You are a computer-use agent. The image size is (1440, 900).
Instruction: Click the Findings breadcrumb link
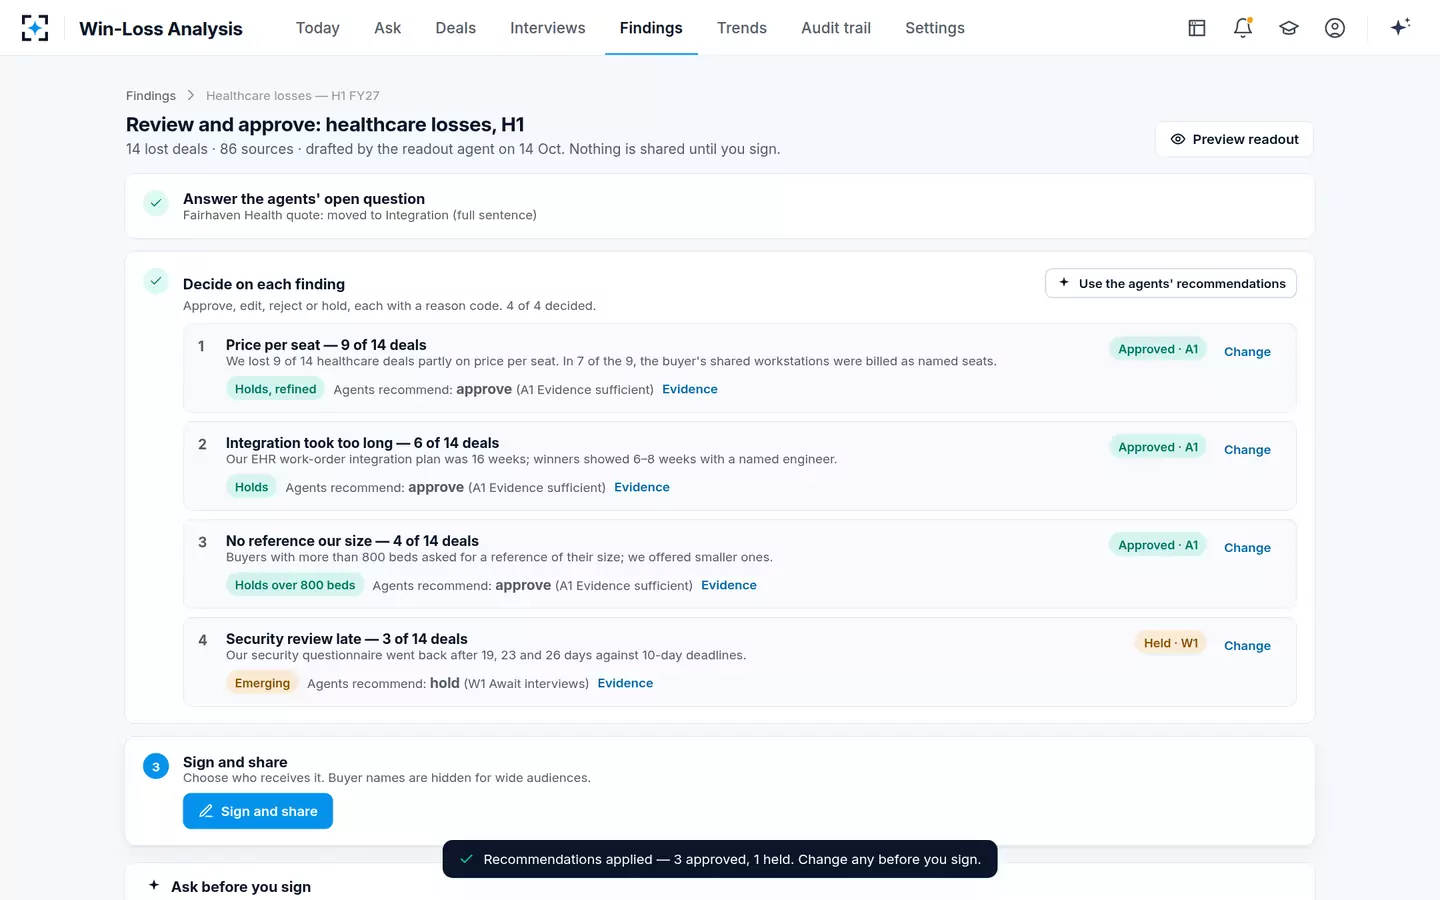point(151,96)
